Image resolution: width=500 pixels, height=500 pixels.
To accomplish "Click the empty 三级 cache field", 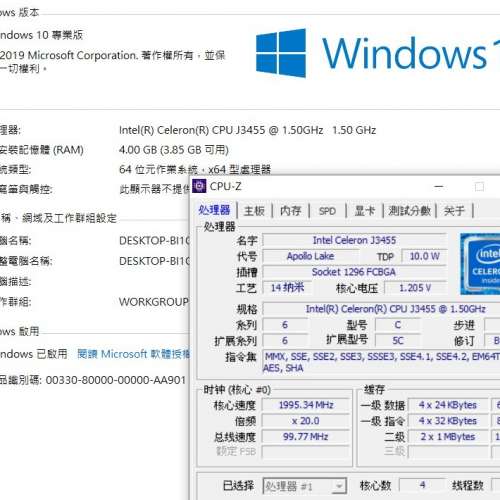I will [x=448, y=452].
